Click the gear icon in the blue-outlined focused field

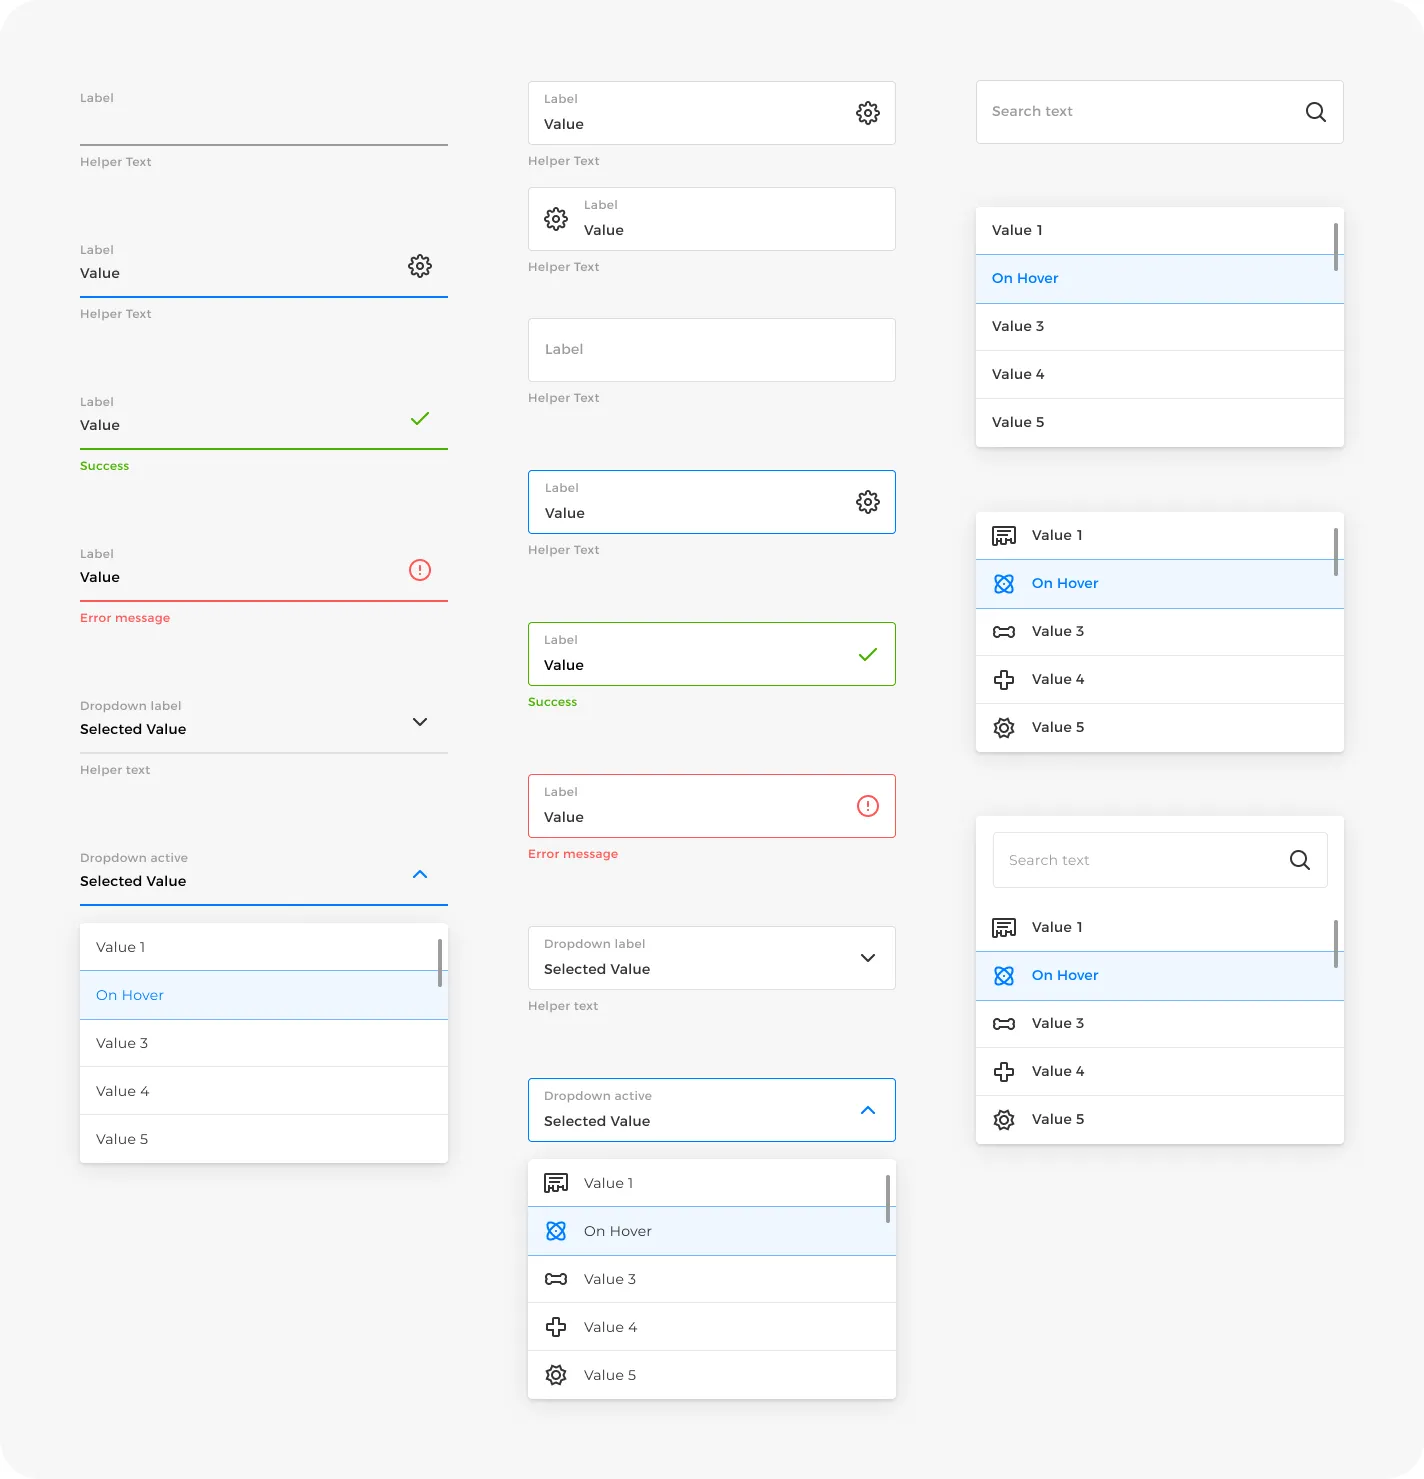867,502
